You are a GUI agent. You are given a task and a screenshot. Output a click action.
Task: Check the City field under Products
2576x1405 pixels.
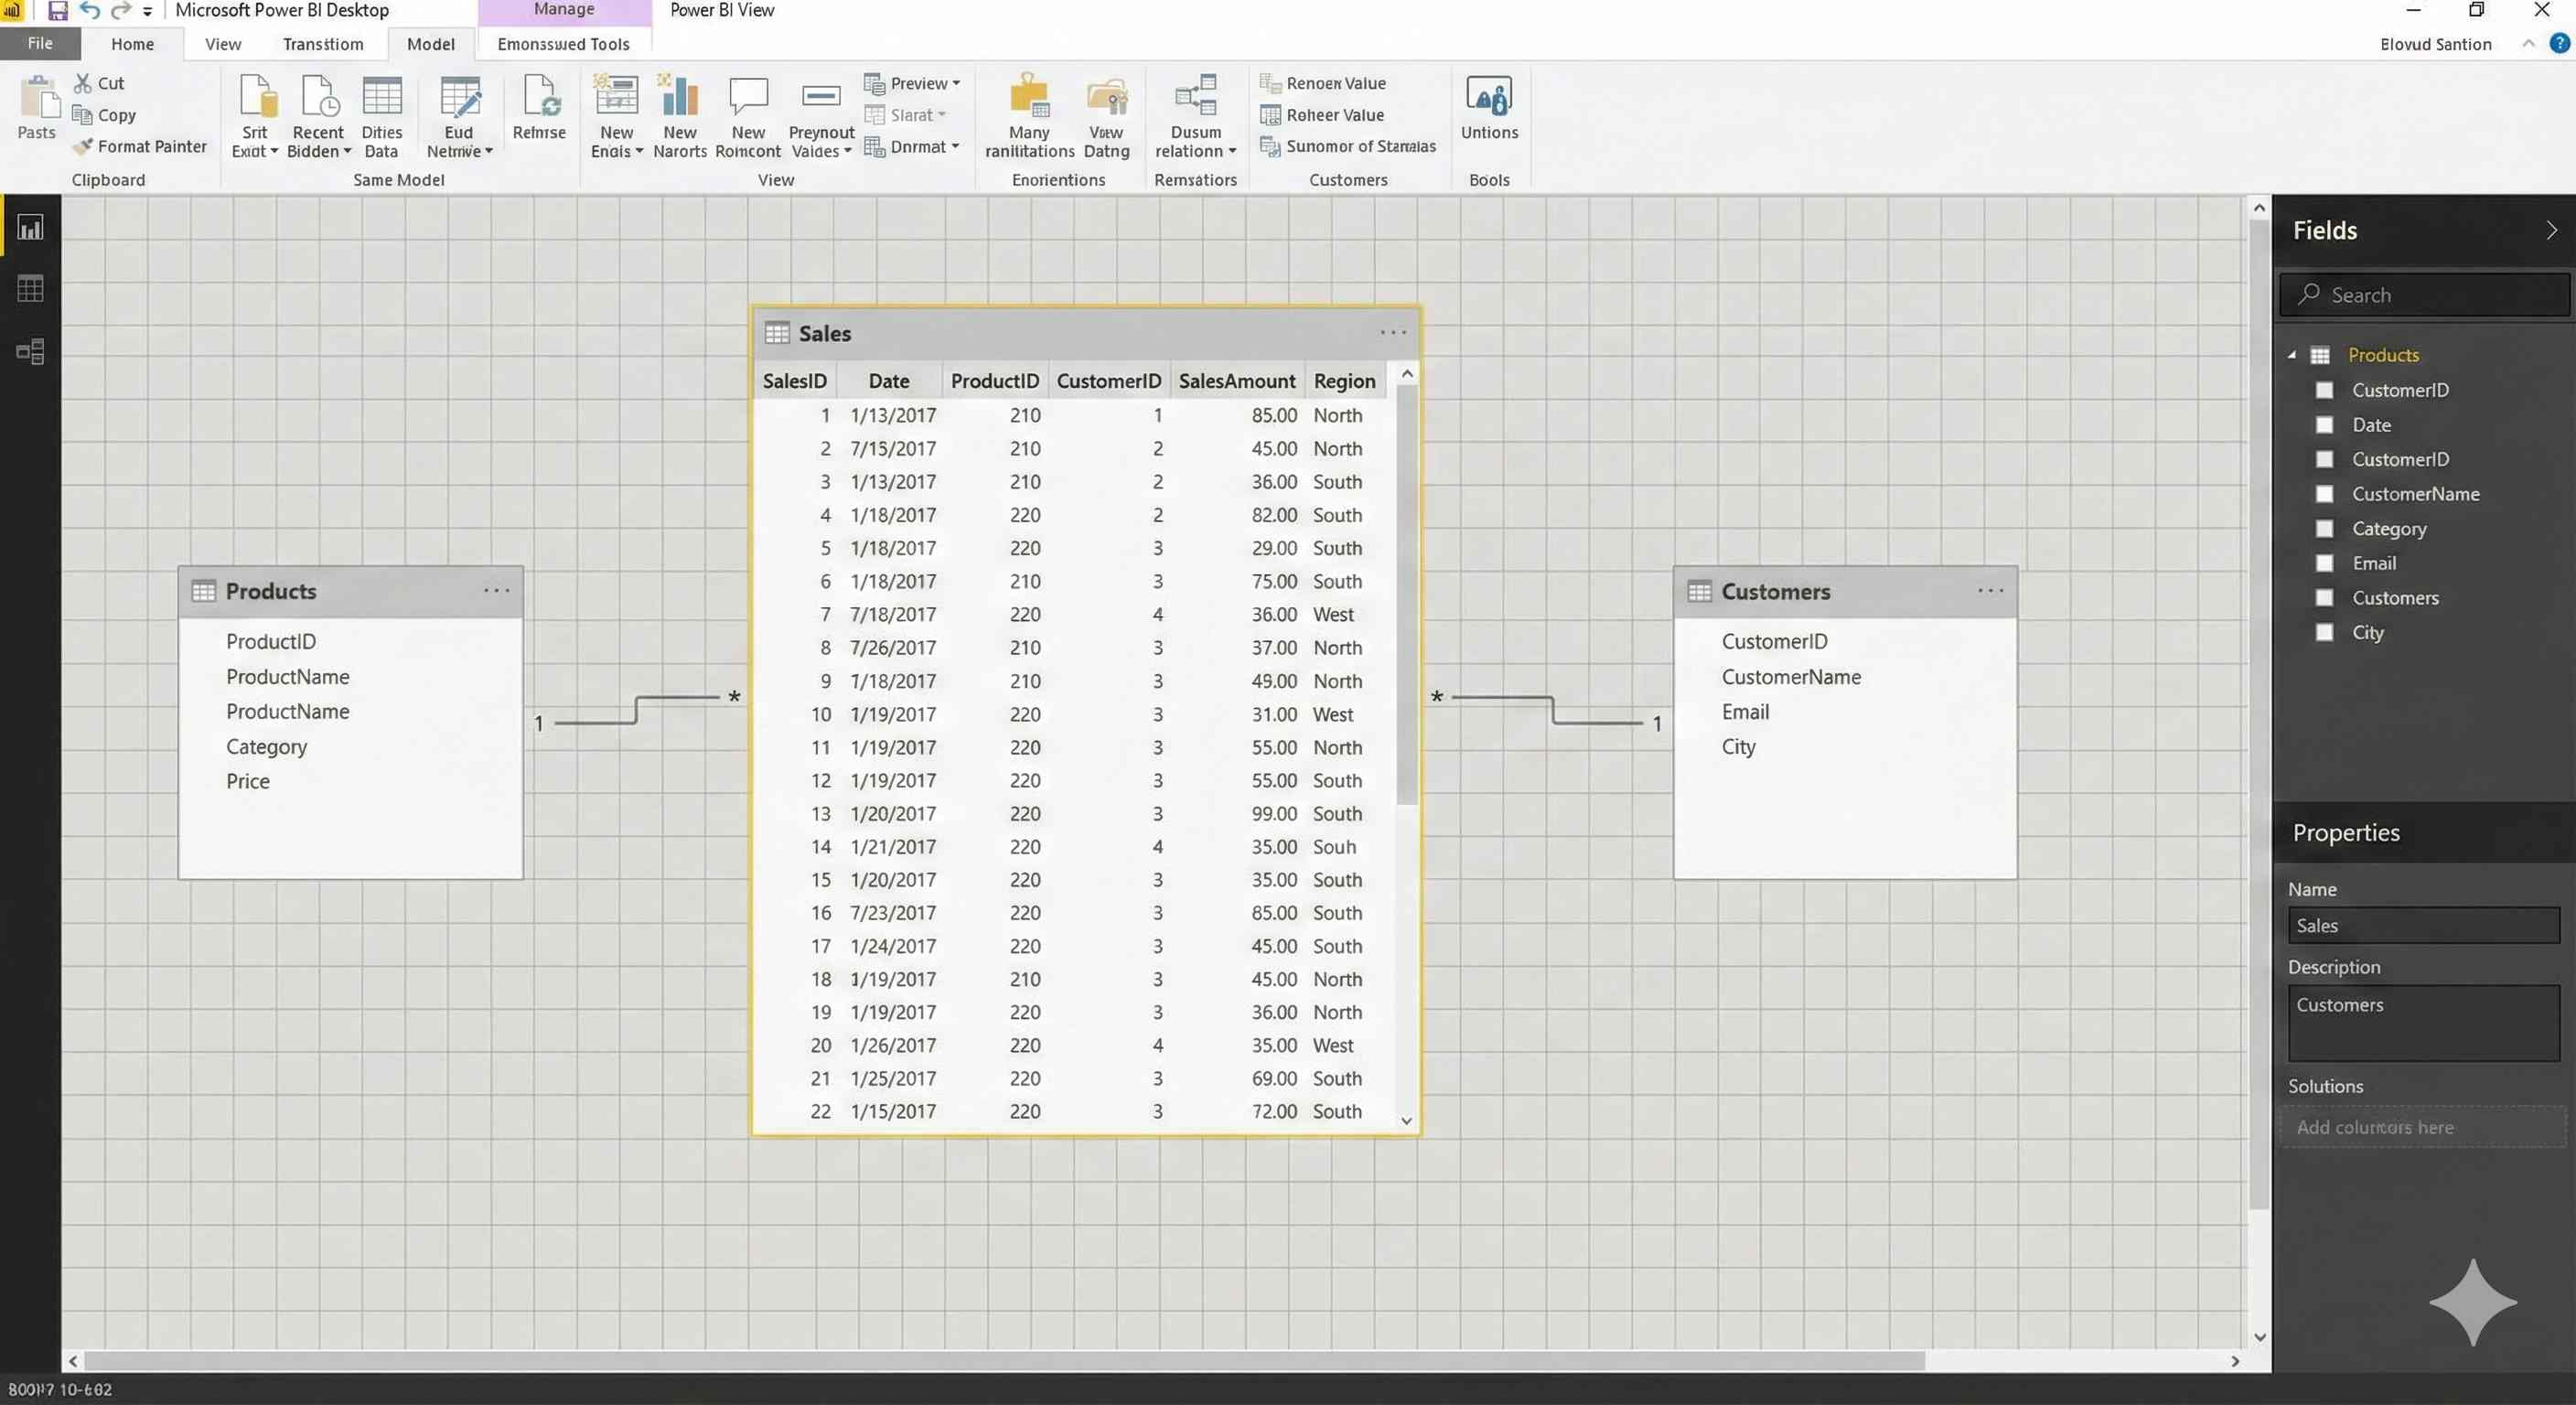tap(2325, 632)
